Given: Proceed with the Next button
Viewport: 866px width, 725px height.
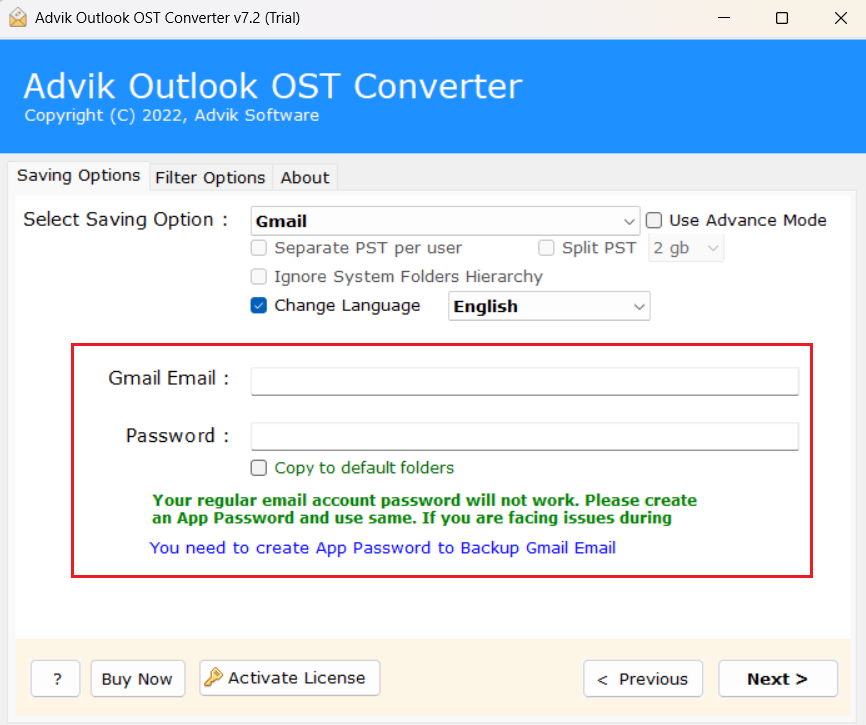Looking at the screenshot, I should [778, 678].
